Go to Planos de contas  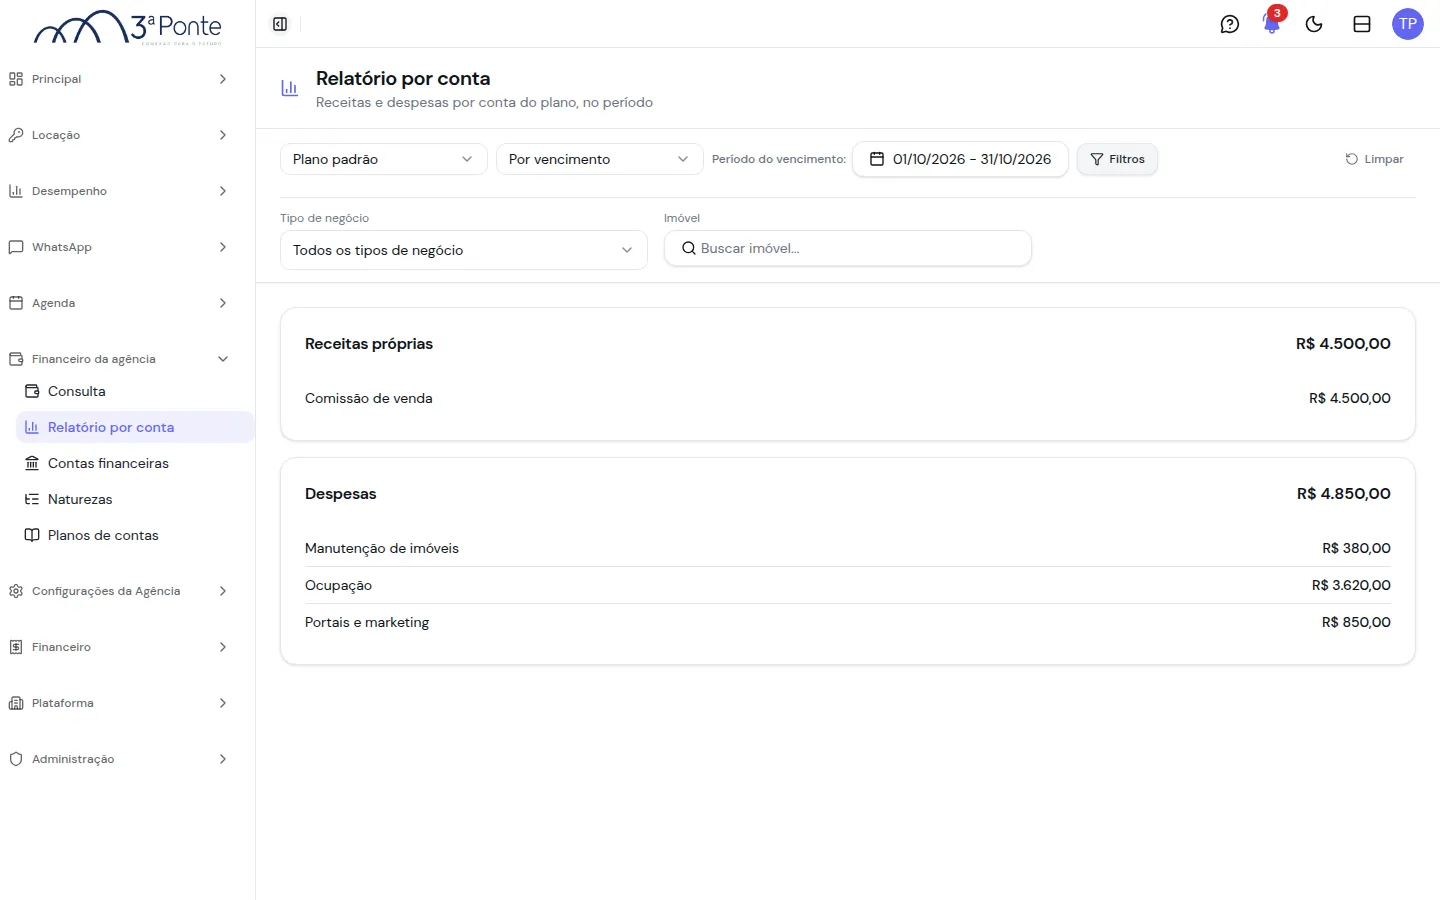pos(135,535)
